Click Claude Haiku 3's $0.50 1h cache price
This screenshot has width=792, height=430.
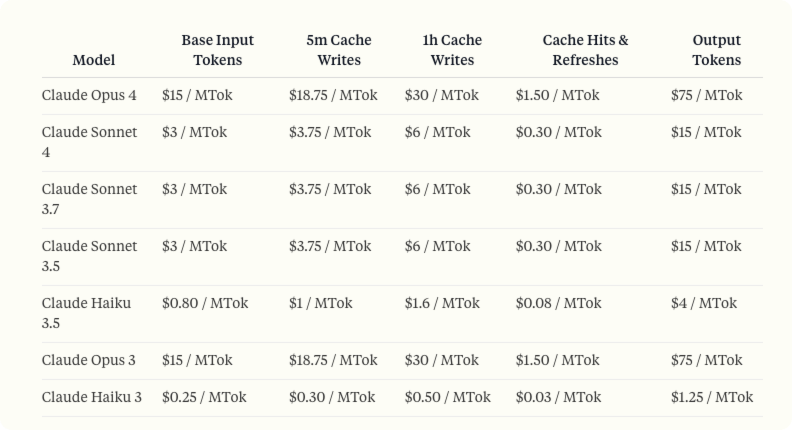448,397
